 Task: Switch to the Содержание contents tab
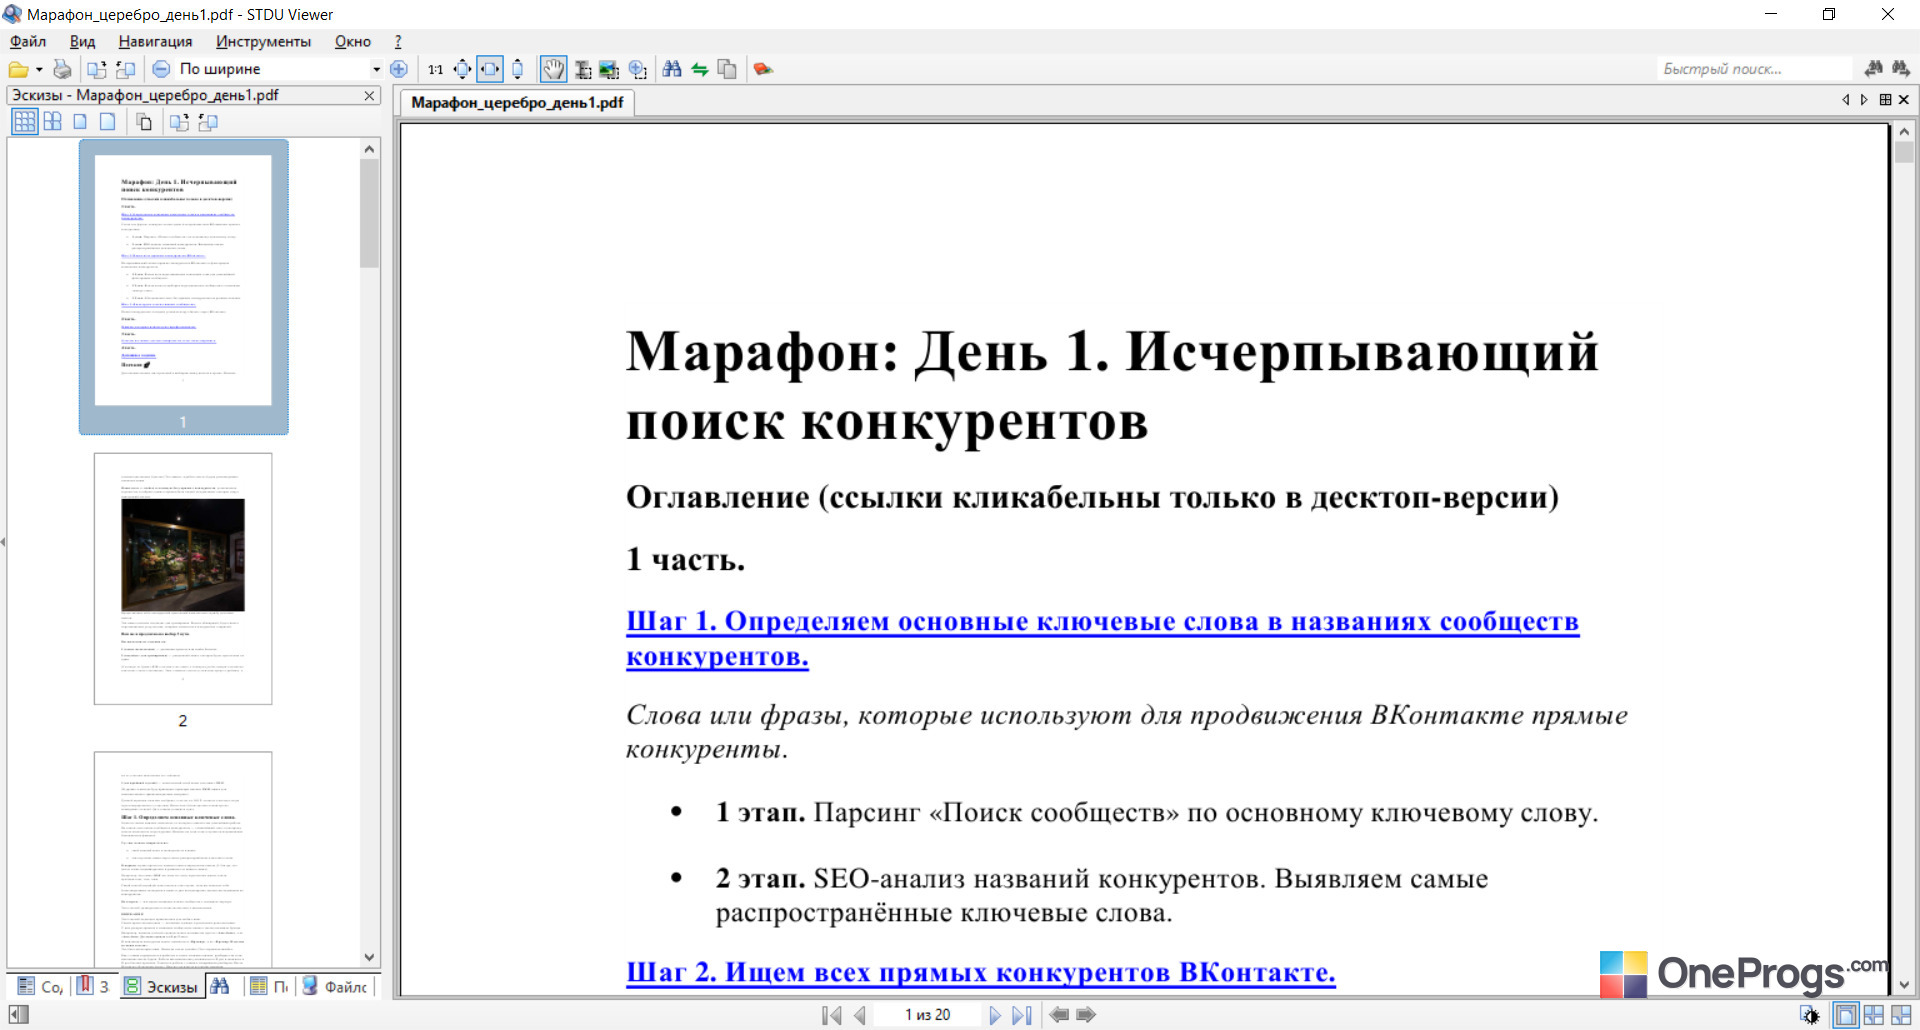point(40,986)
